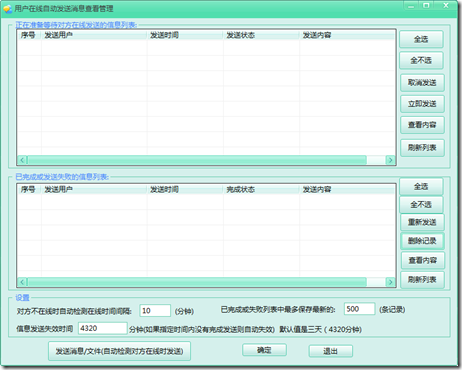Click 刷新列表 button beside the completed list

click(422, 279)
